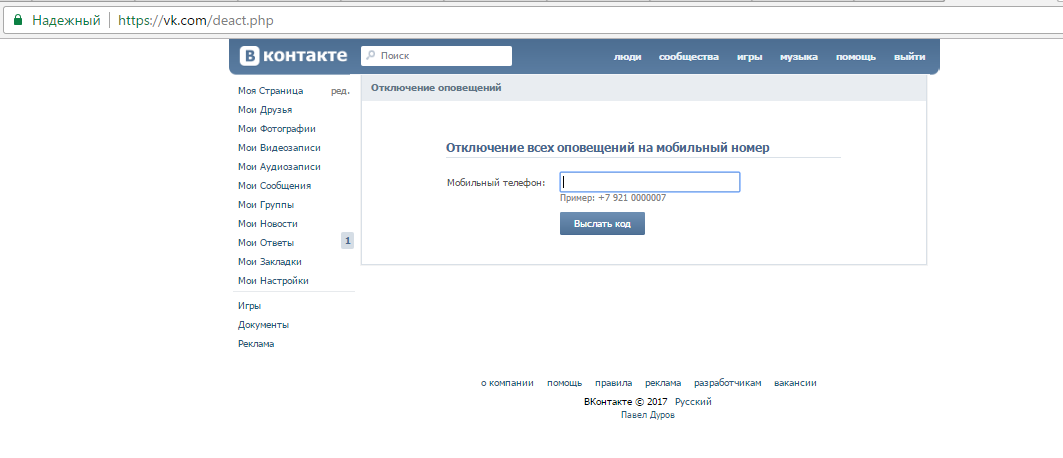The image size is (1063, 458).
Task: Click the browser address bar URL
Action: tap(195, 19)
